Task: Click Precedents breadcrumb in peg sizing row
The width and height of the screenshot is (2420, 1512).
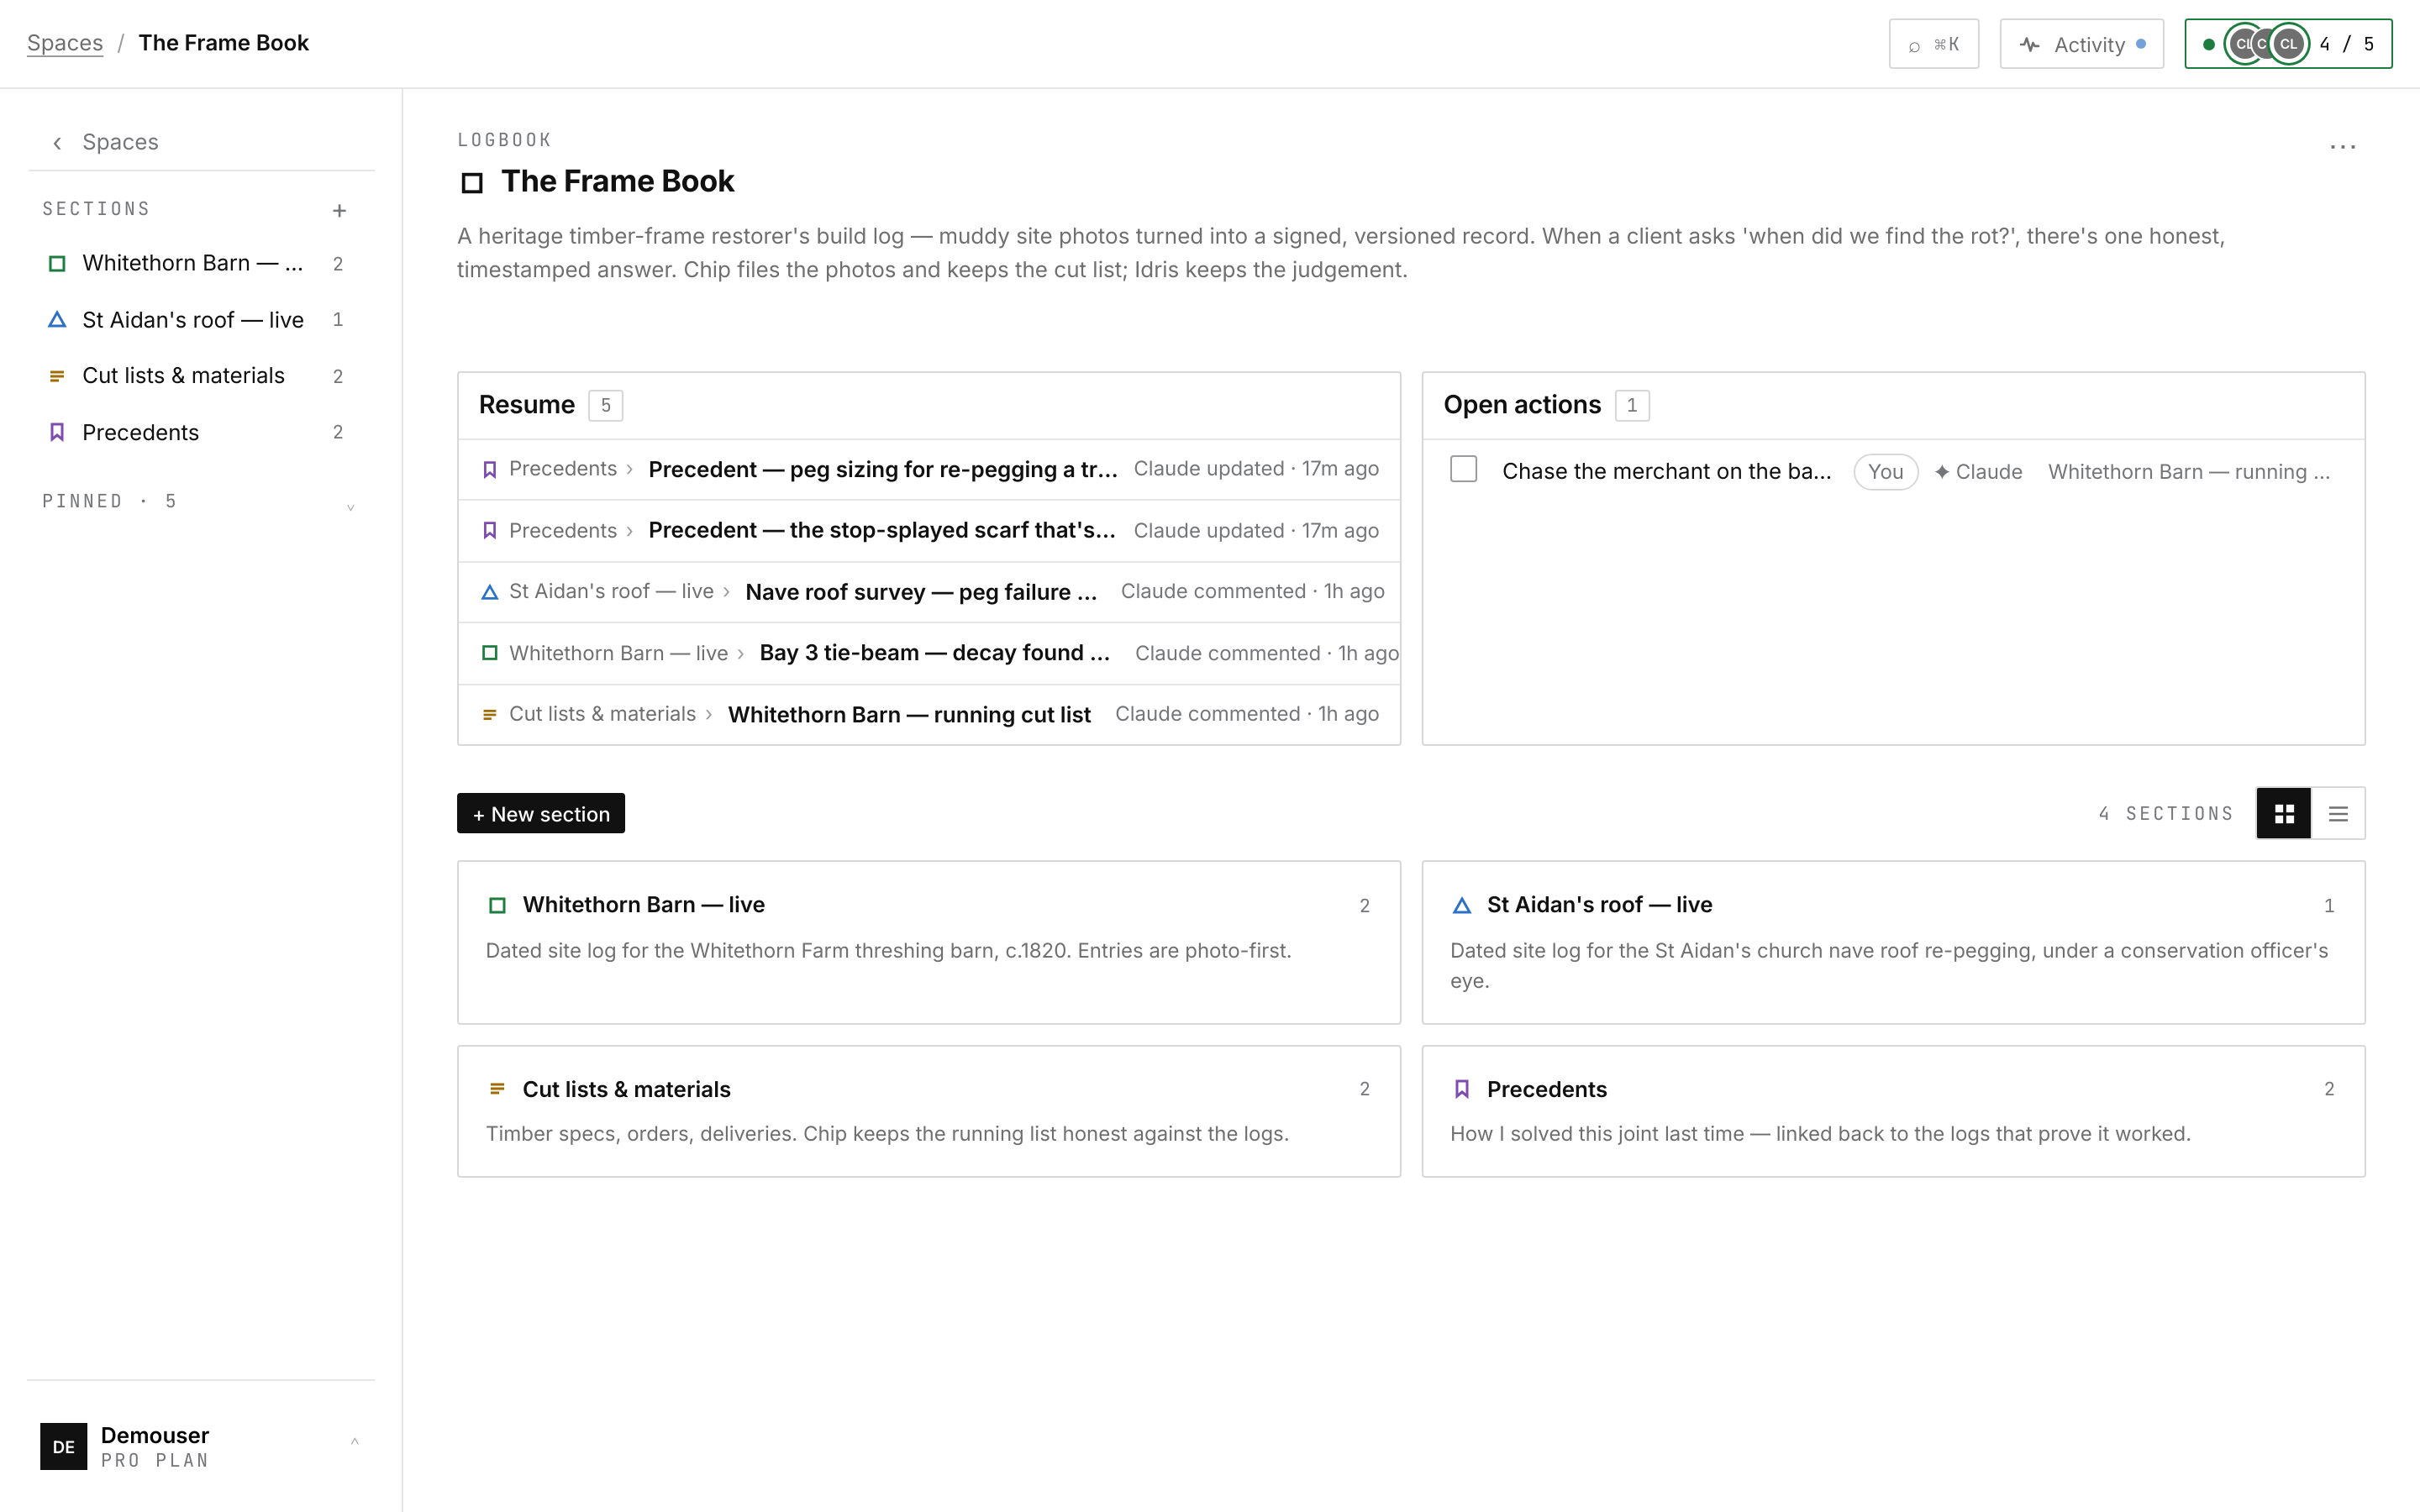Action: [563, 469]
